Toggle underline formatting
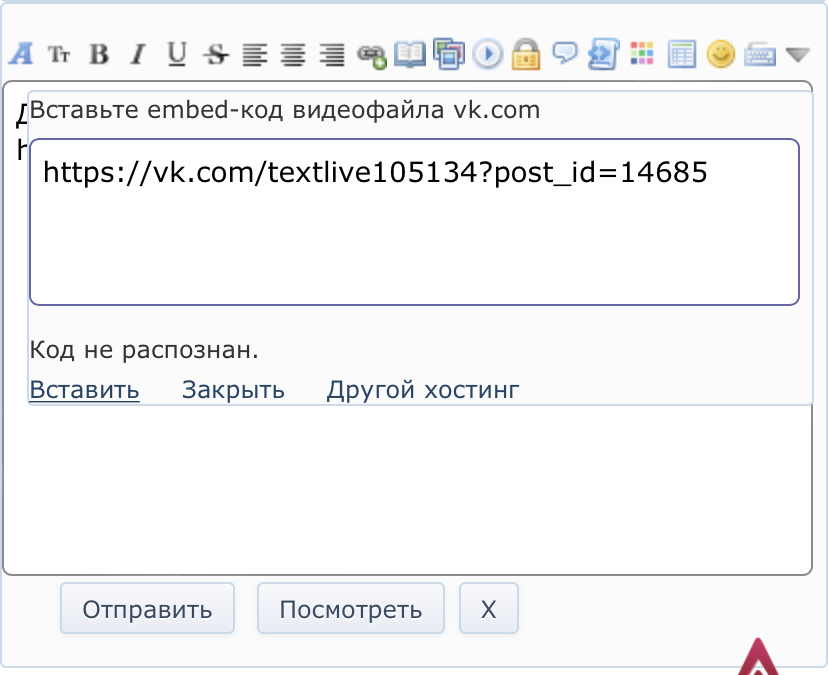The width and height of the screenshot is (828, 675). coord(176,54)
